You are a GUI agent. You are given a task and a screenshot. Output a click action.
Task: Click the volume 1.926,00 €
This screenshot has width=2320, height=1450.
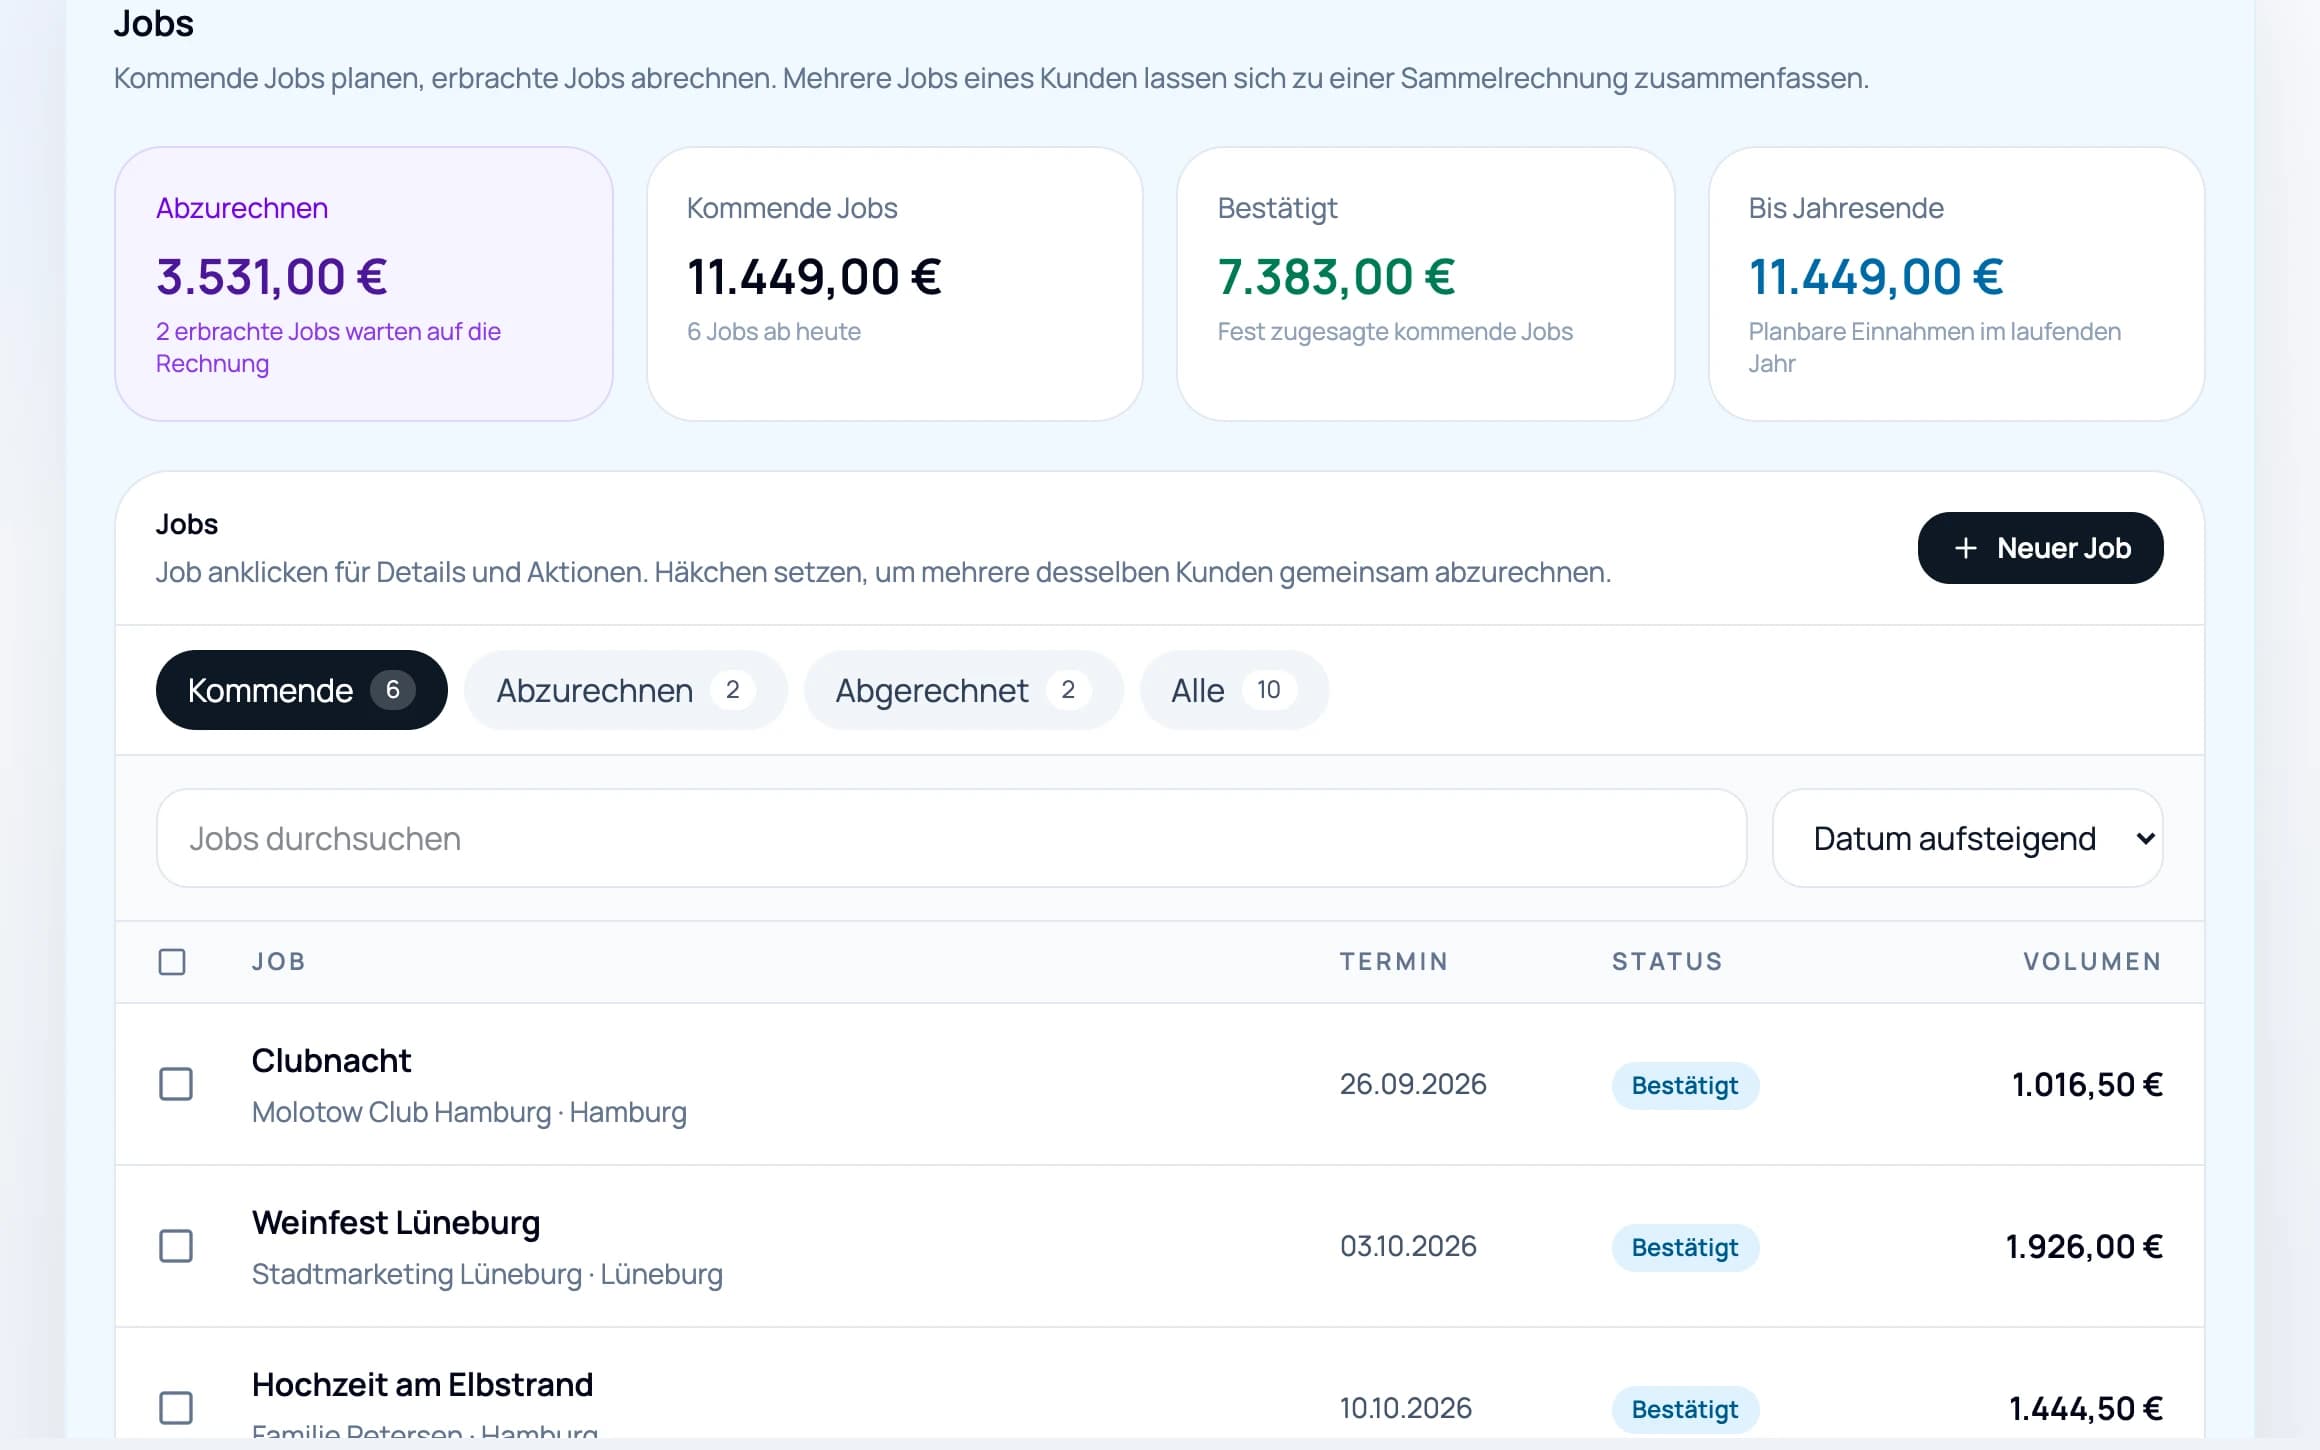2084,1246
